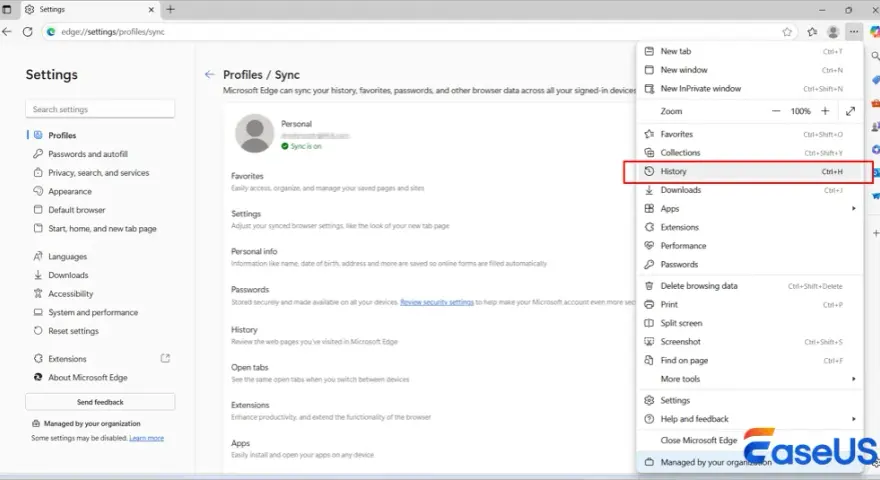Open About Microsoft Edge

click(88, 377)
